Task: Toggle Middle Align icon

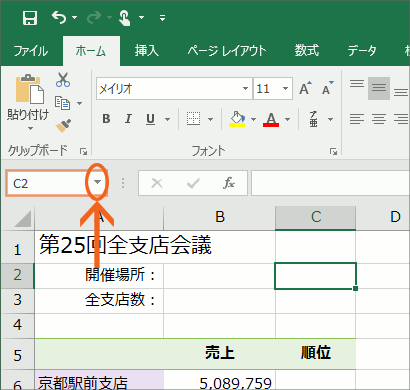Action: pos(379,88)
